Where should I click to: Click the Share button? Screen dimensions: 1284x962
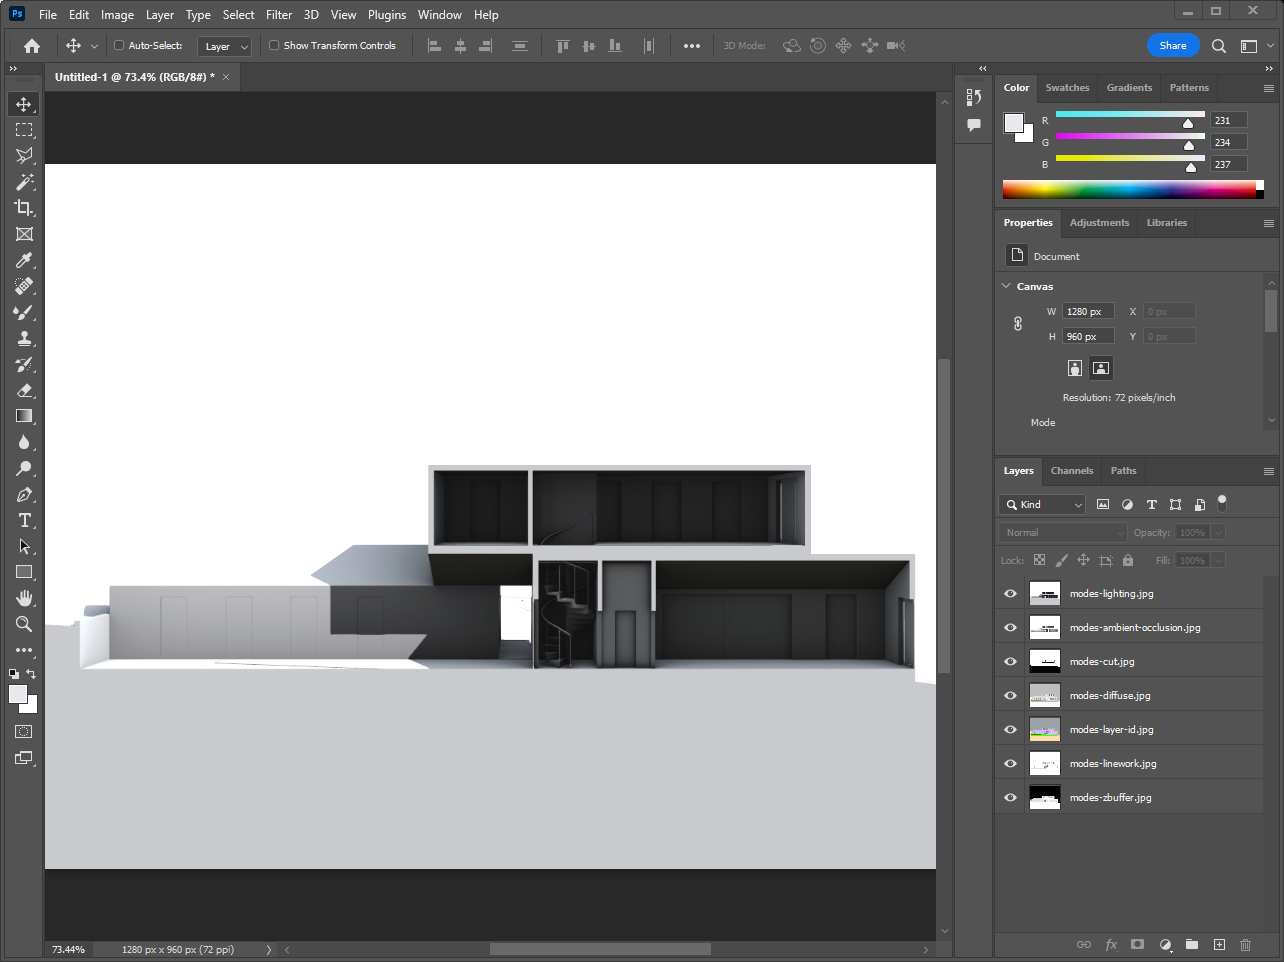click(x=1172, y=45)
